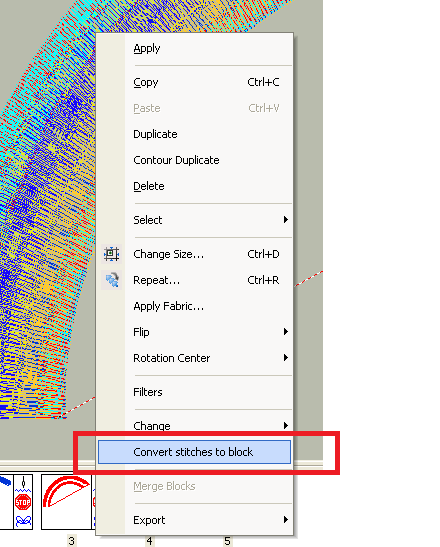This screenshot has width=440, height=547.
Task: Select Convert stitches to block
Action: click(194, 452)
